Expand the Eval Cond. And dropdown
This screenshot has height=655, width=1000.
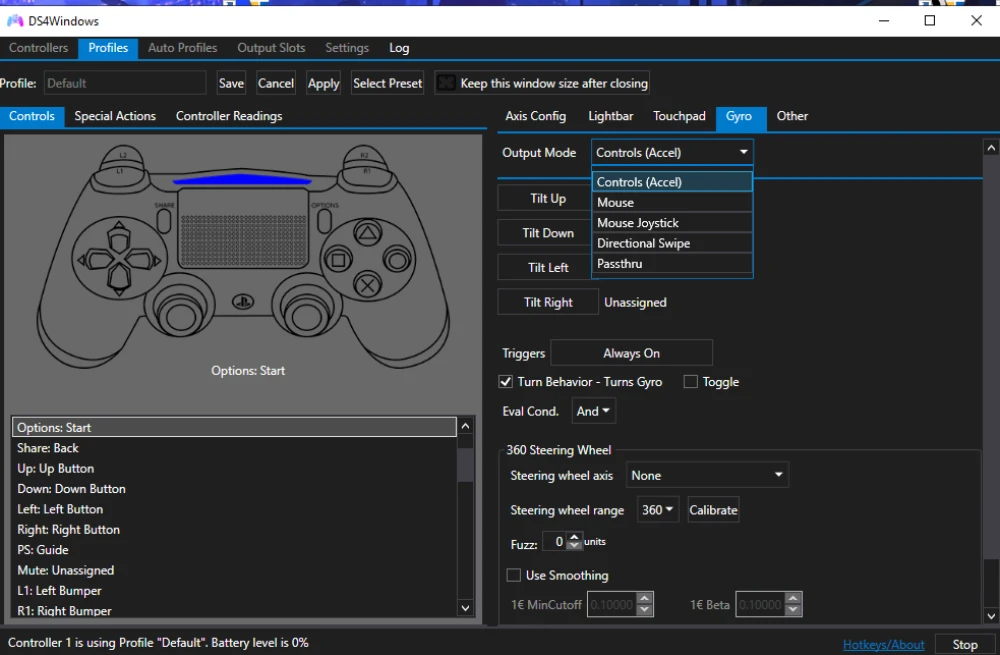click(x=593, y=411)
